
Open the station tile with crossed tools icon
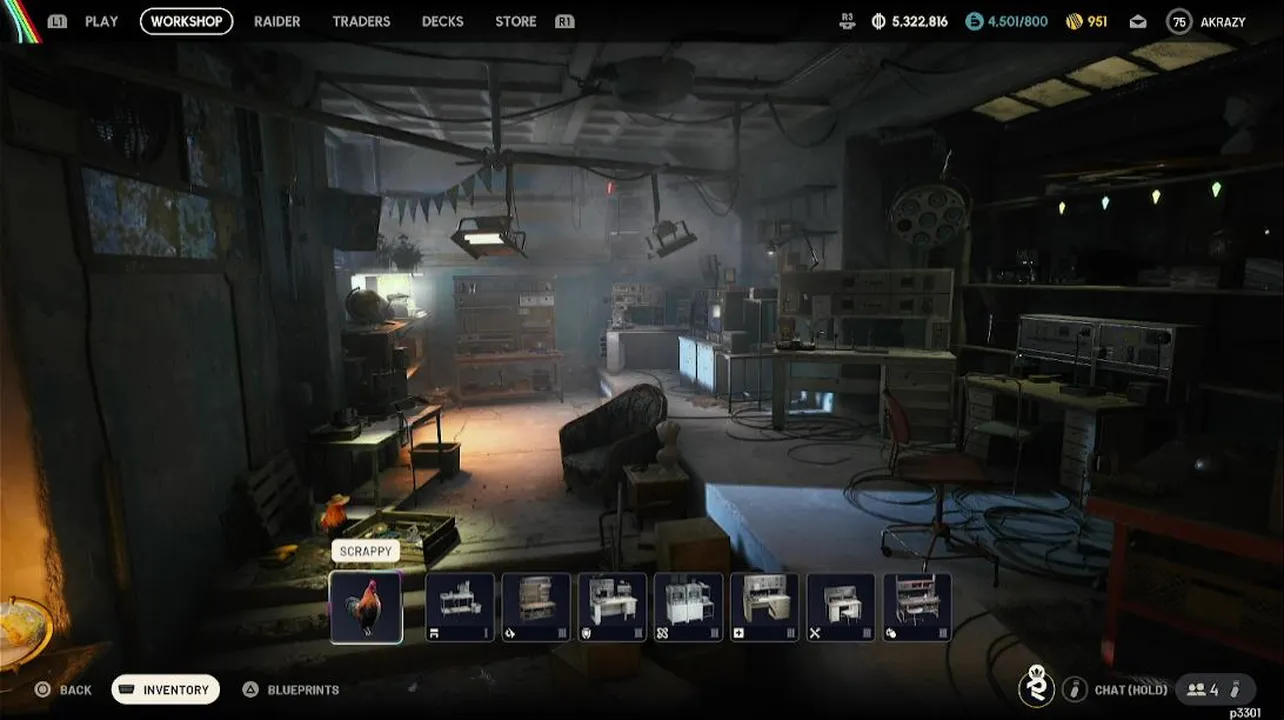point(841,607)
